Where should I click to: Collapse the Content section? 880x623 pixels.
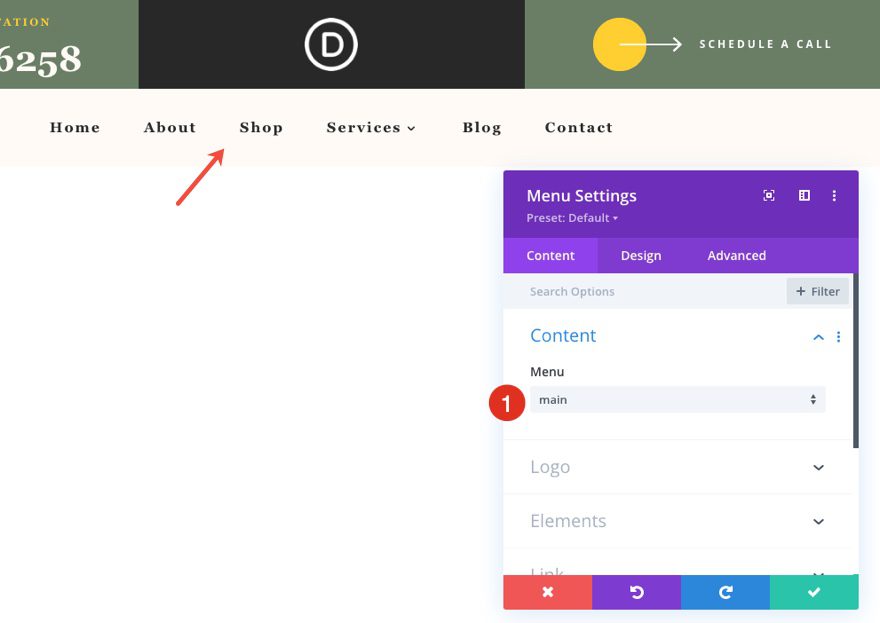pos(817,336)
